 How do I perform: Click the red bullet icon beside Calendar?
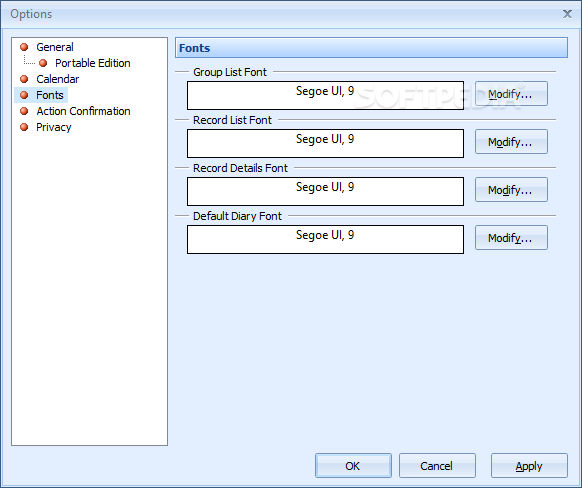pyautogui.click(x=24, y=79)
